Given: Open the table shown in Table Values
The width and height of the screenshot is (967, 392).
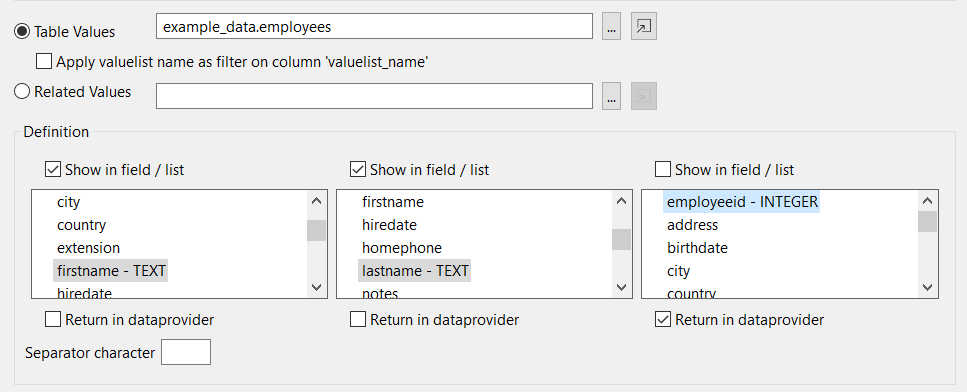Looking at the screenshot, I should [643, 27].
